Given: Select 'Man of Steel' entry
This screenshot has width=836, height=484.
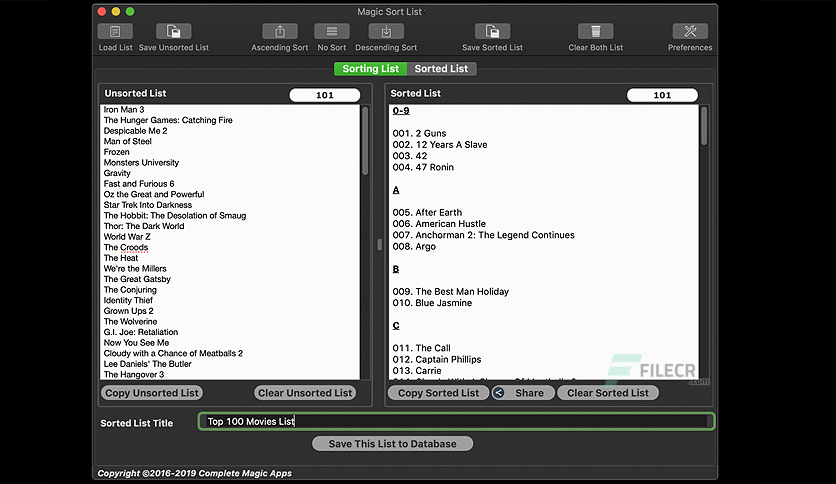Looking at the screenshot, I should click(x=127, y=142).
